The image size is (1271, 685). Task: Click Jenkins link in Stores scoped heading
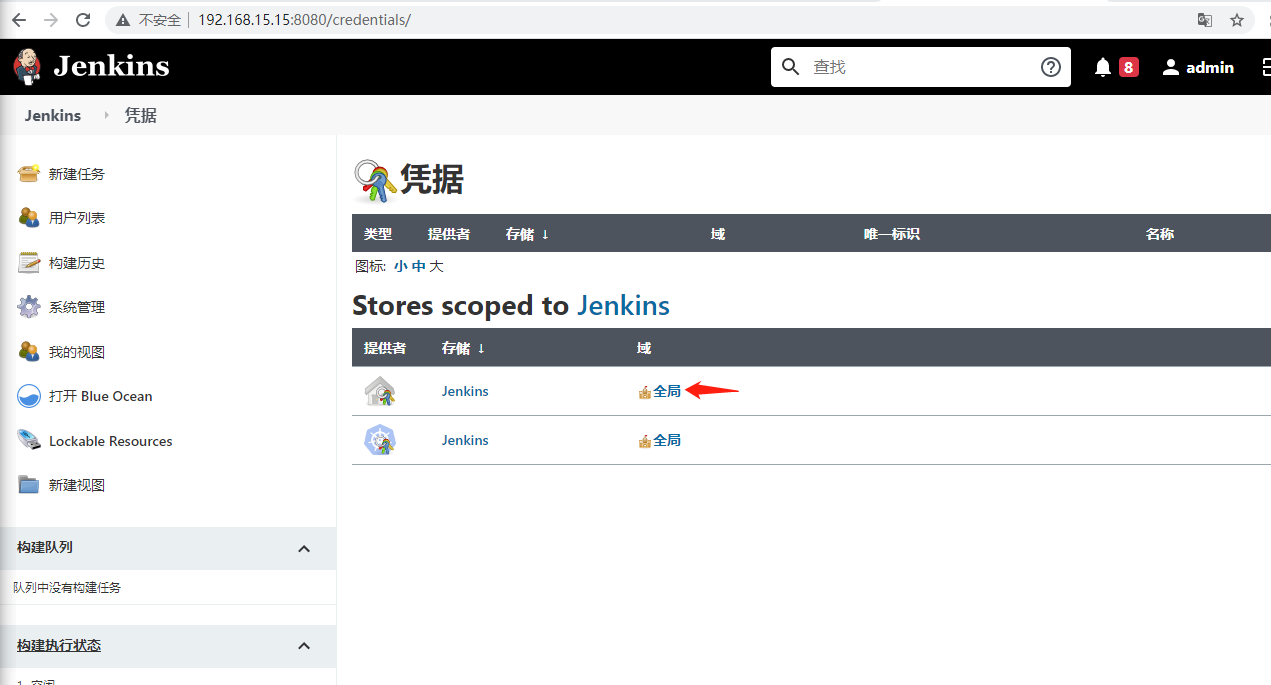[623, 305]
